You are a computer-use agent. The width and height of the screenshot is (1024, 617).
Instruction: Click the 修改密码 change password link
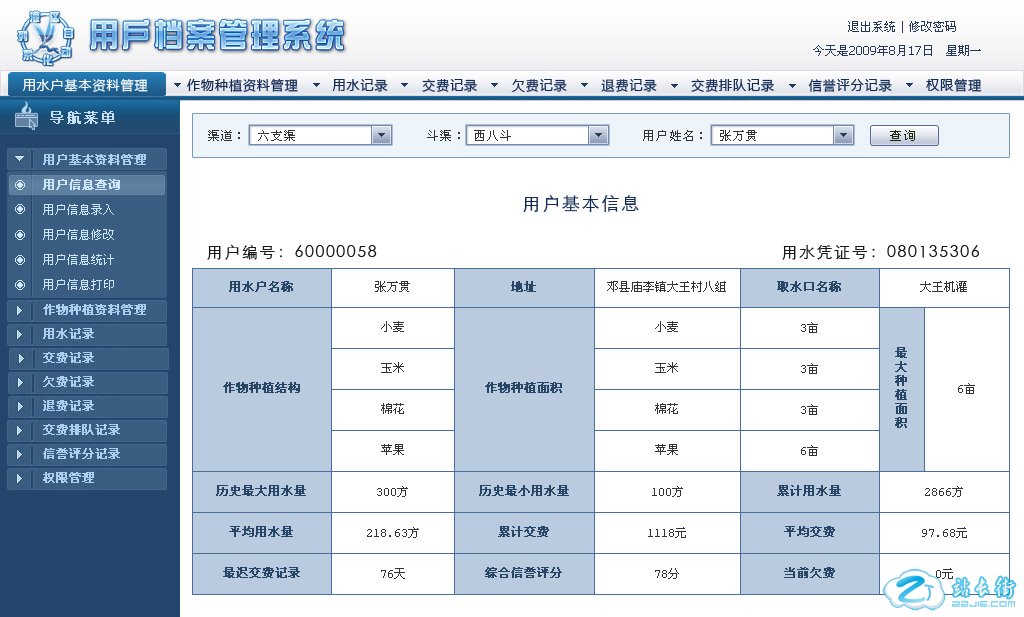point(932,27)
